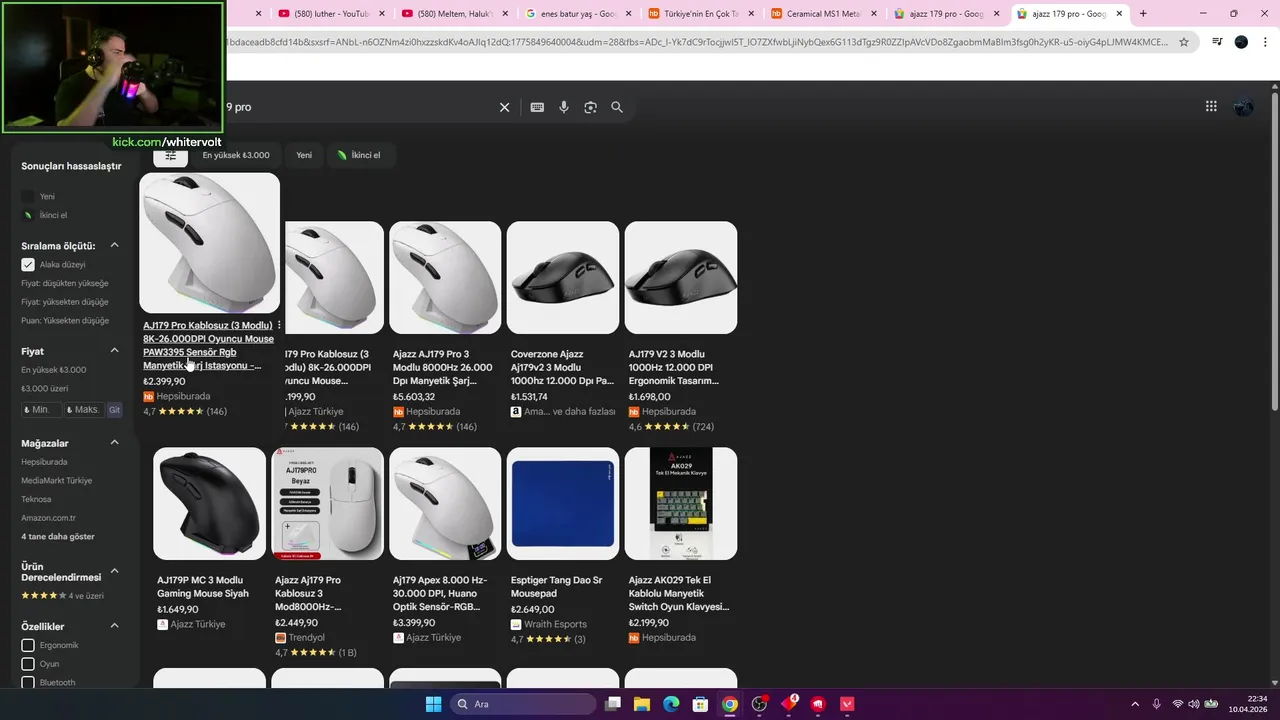Bookmark this page with the star icon
Screen dimensions: 1280x720
click(1184, 42)
